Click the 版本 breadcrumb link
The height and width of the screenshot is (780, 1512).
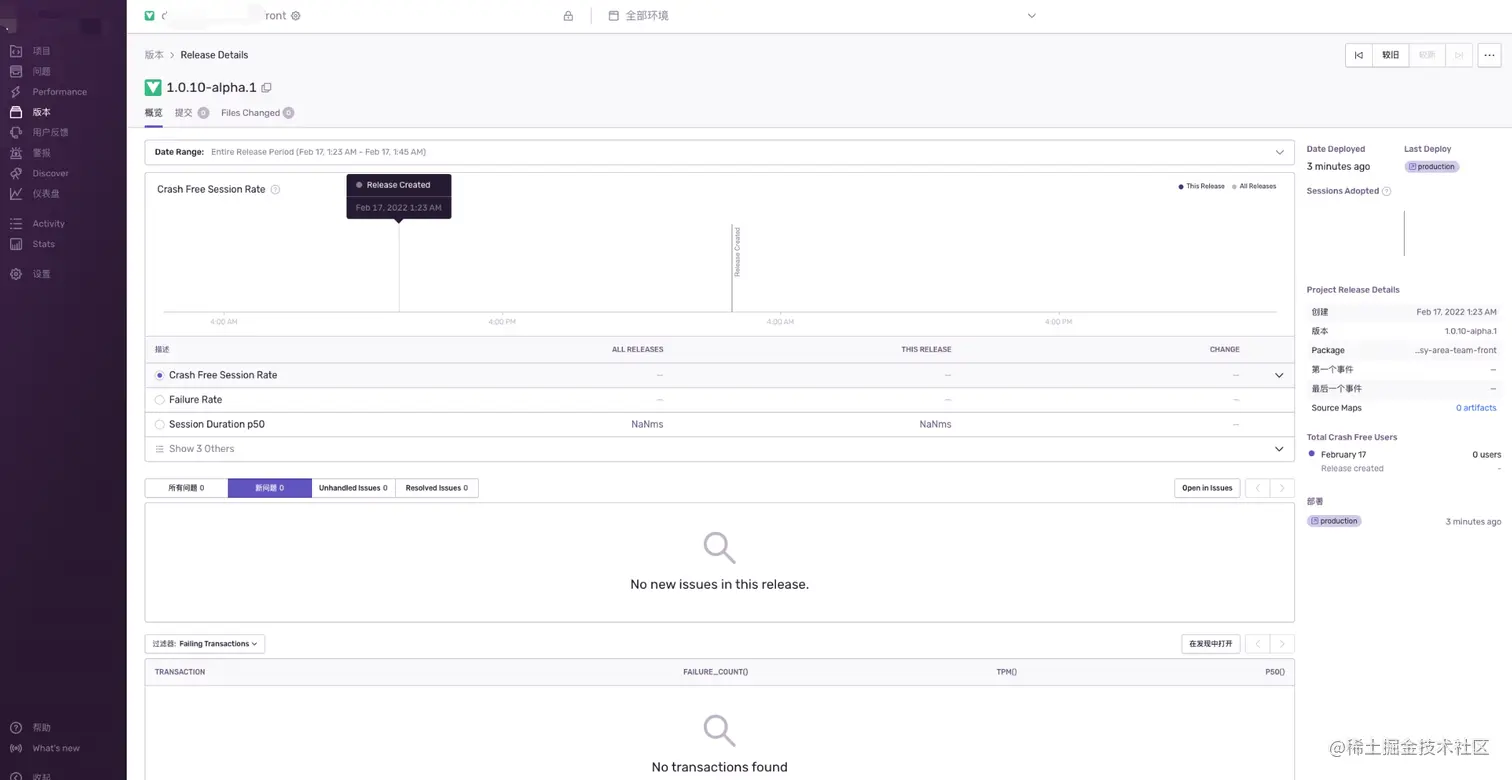click(x=154, y=55)
